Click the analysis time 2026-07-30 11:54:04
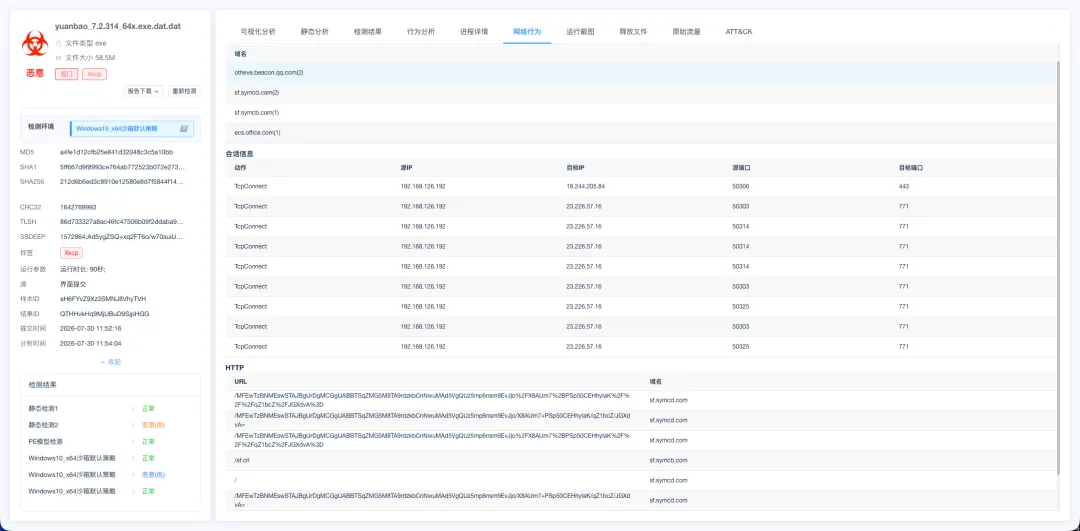Viewport: 1080px width, 531px height. coord(90,343)
